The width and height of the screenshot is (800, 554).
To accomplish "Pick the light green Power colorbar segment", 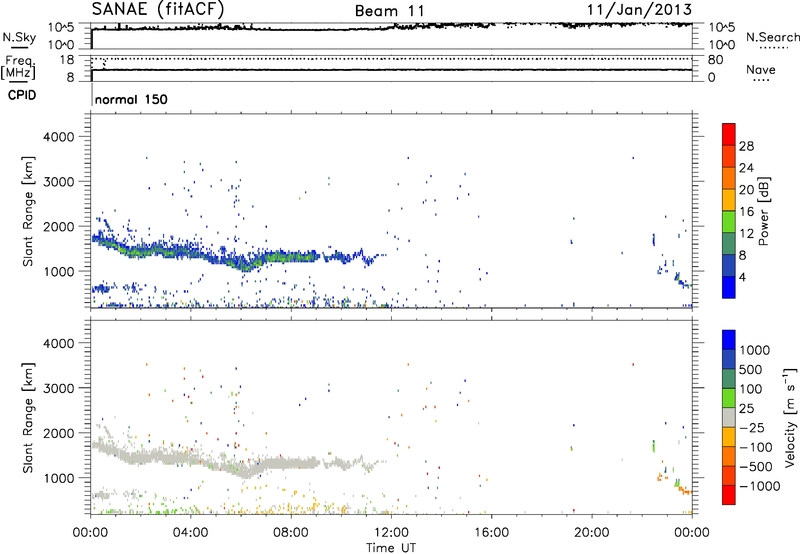I will coord(729,221).
